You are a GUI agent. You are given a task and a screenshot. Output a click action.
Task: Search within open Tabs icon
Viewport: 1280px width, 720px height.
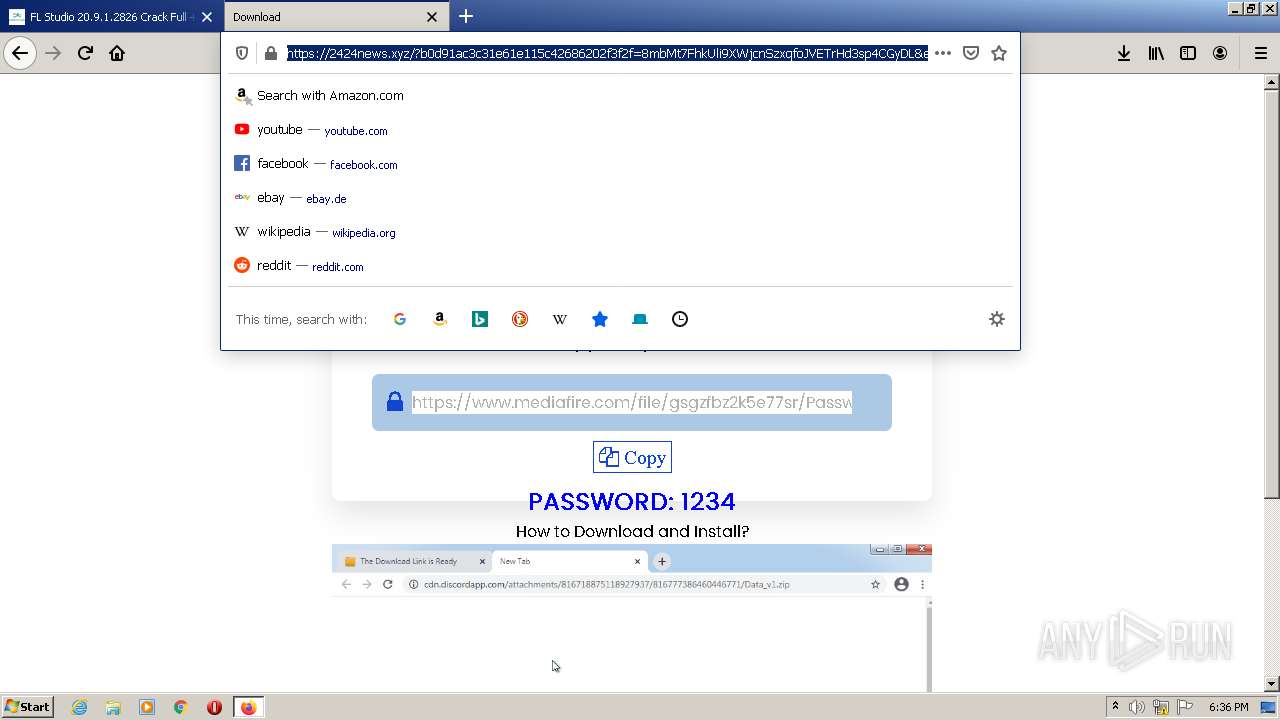640,319
